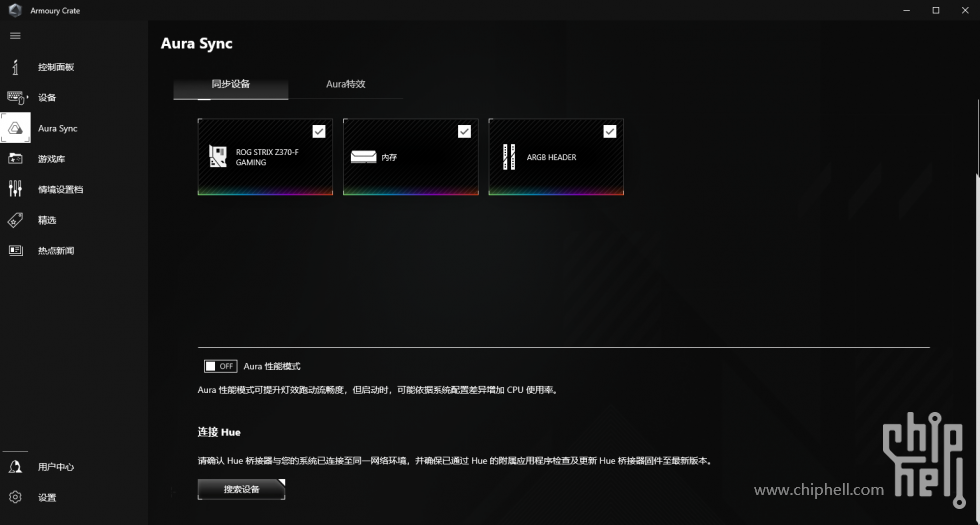Open the 用户中心 user center icon
980x525 pixels.
[x=16, y=467]
